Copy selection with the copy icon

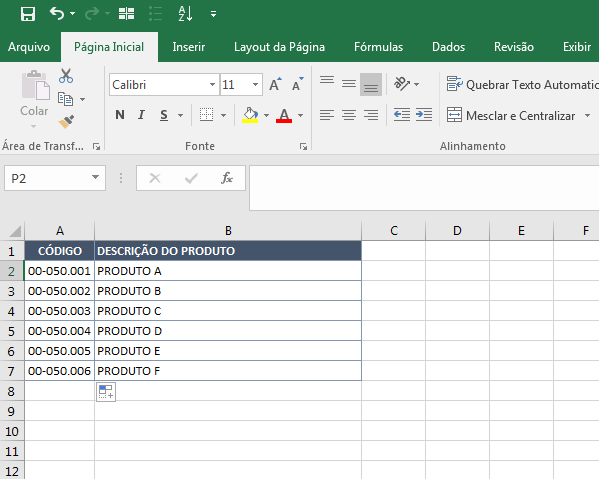coord(65,99)
